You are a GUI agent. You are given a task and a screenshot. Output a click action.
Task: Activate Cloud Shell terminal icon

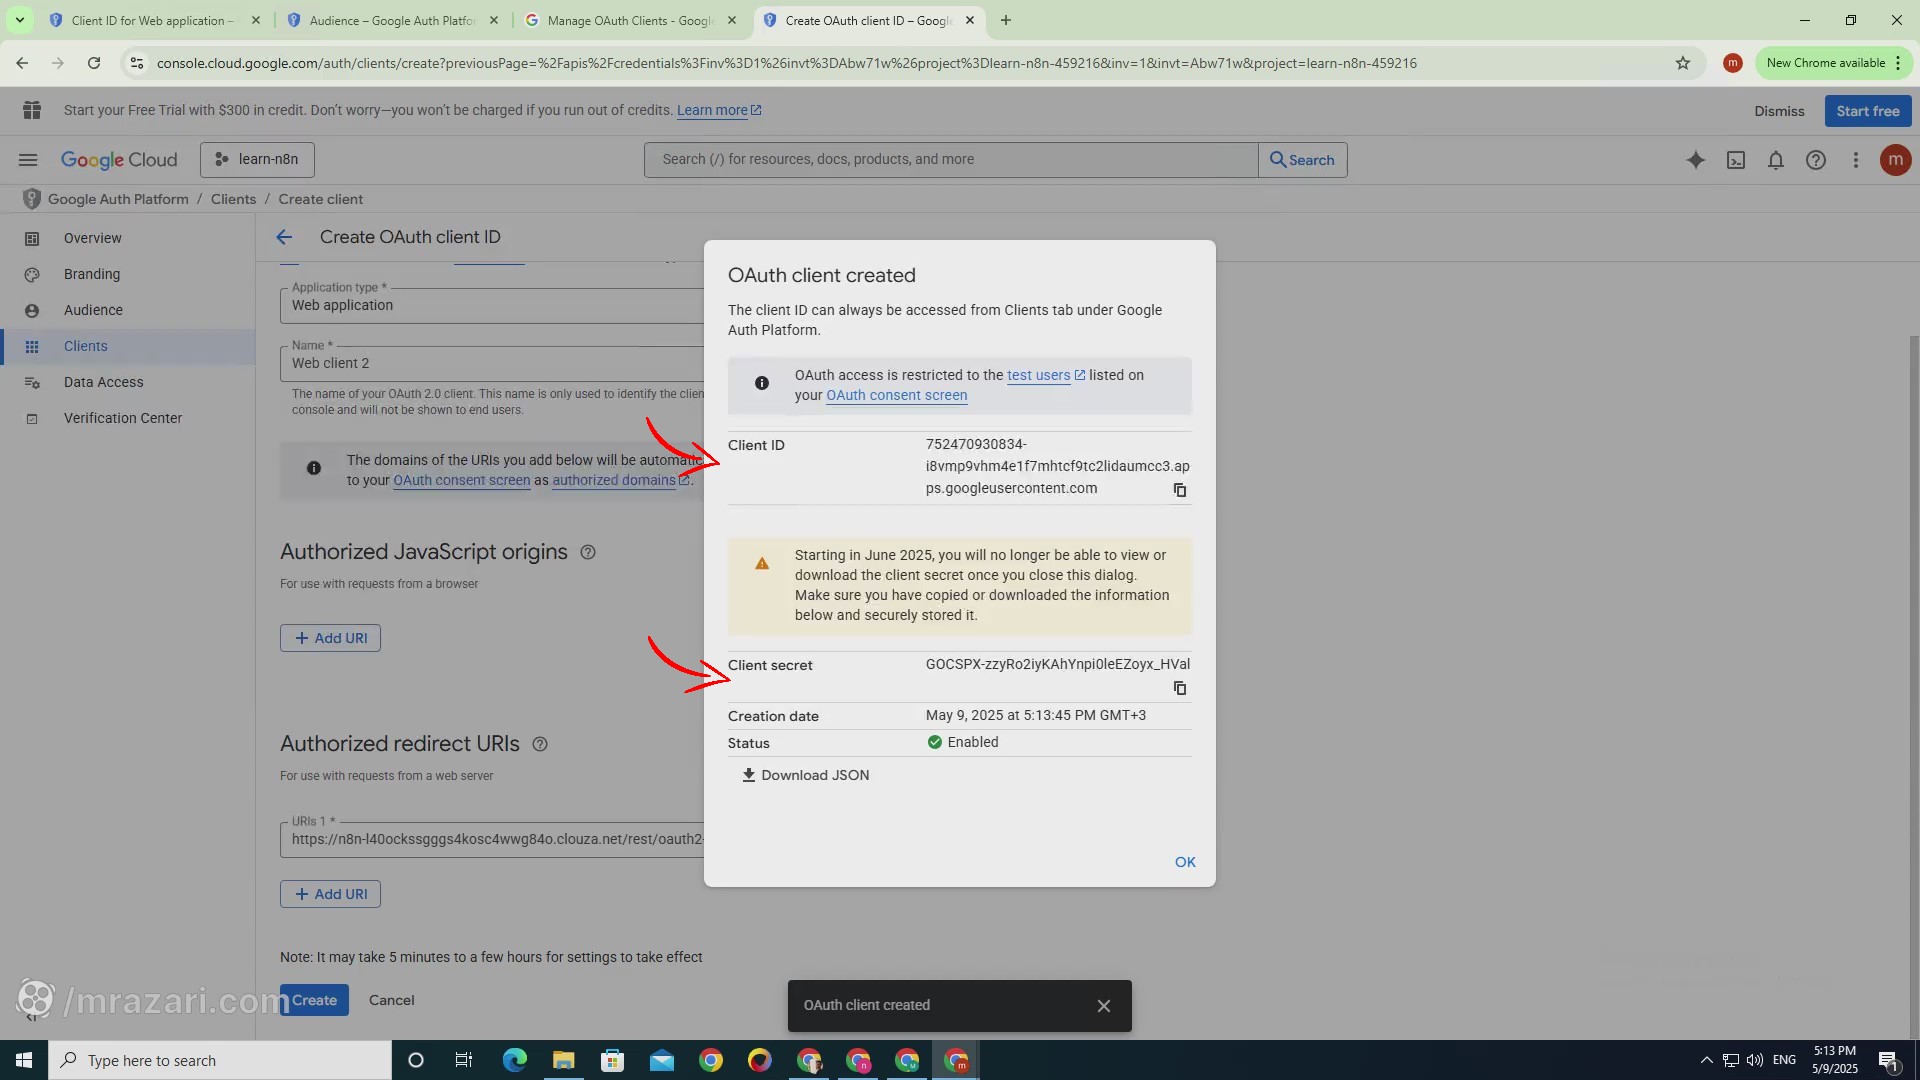point(1736,160)
